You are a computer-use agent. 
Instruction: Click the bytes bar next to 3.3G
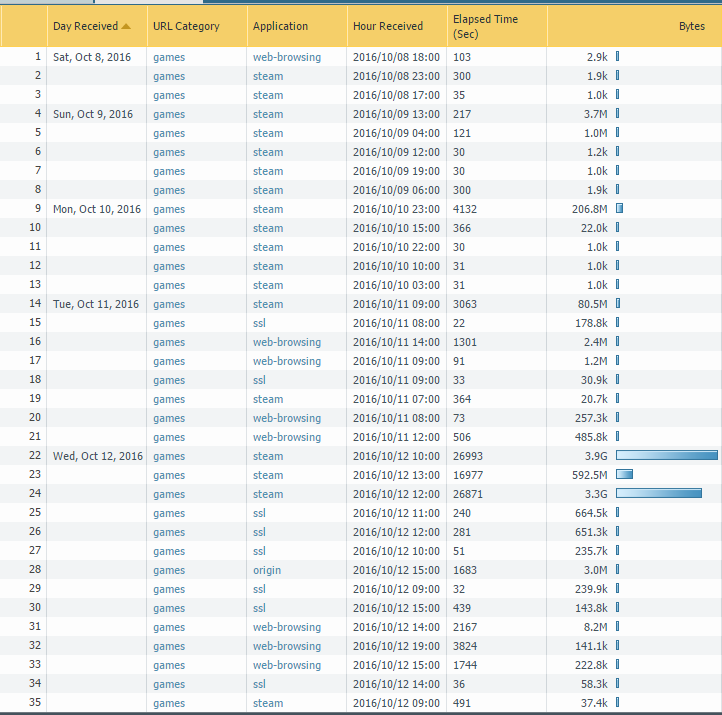tap(658, 494)
